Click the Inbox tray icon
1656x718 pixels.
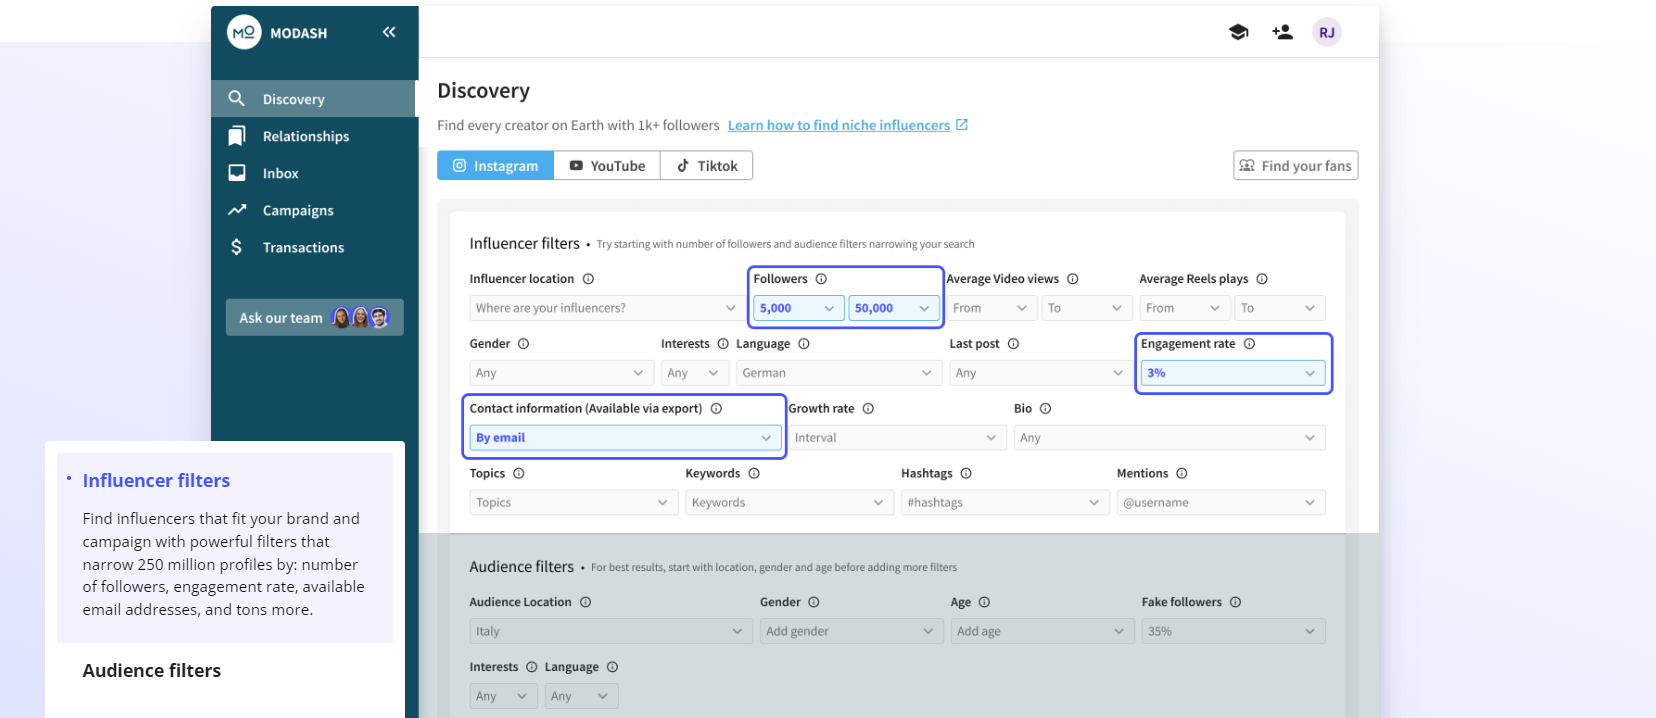point(237,172)
